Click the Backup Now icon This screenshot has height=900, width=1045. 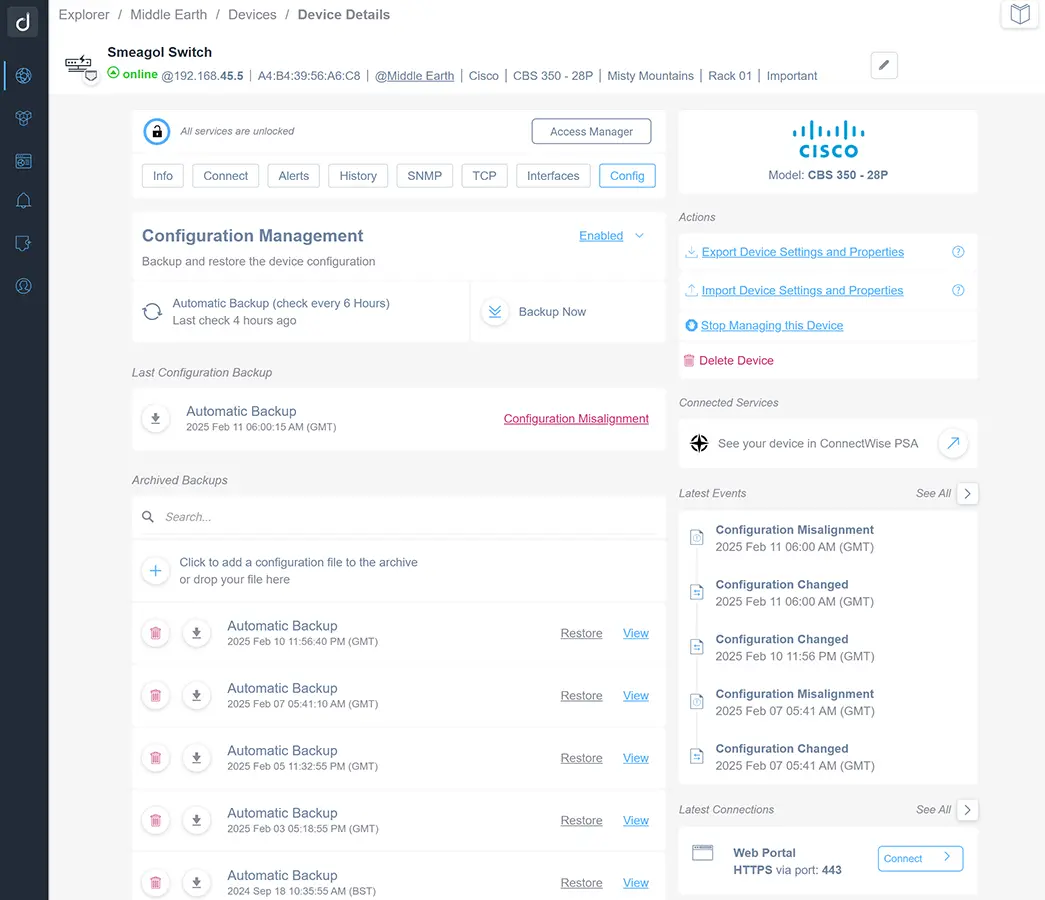(494, 312)
